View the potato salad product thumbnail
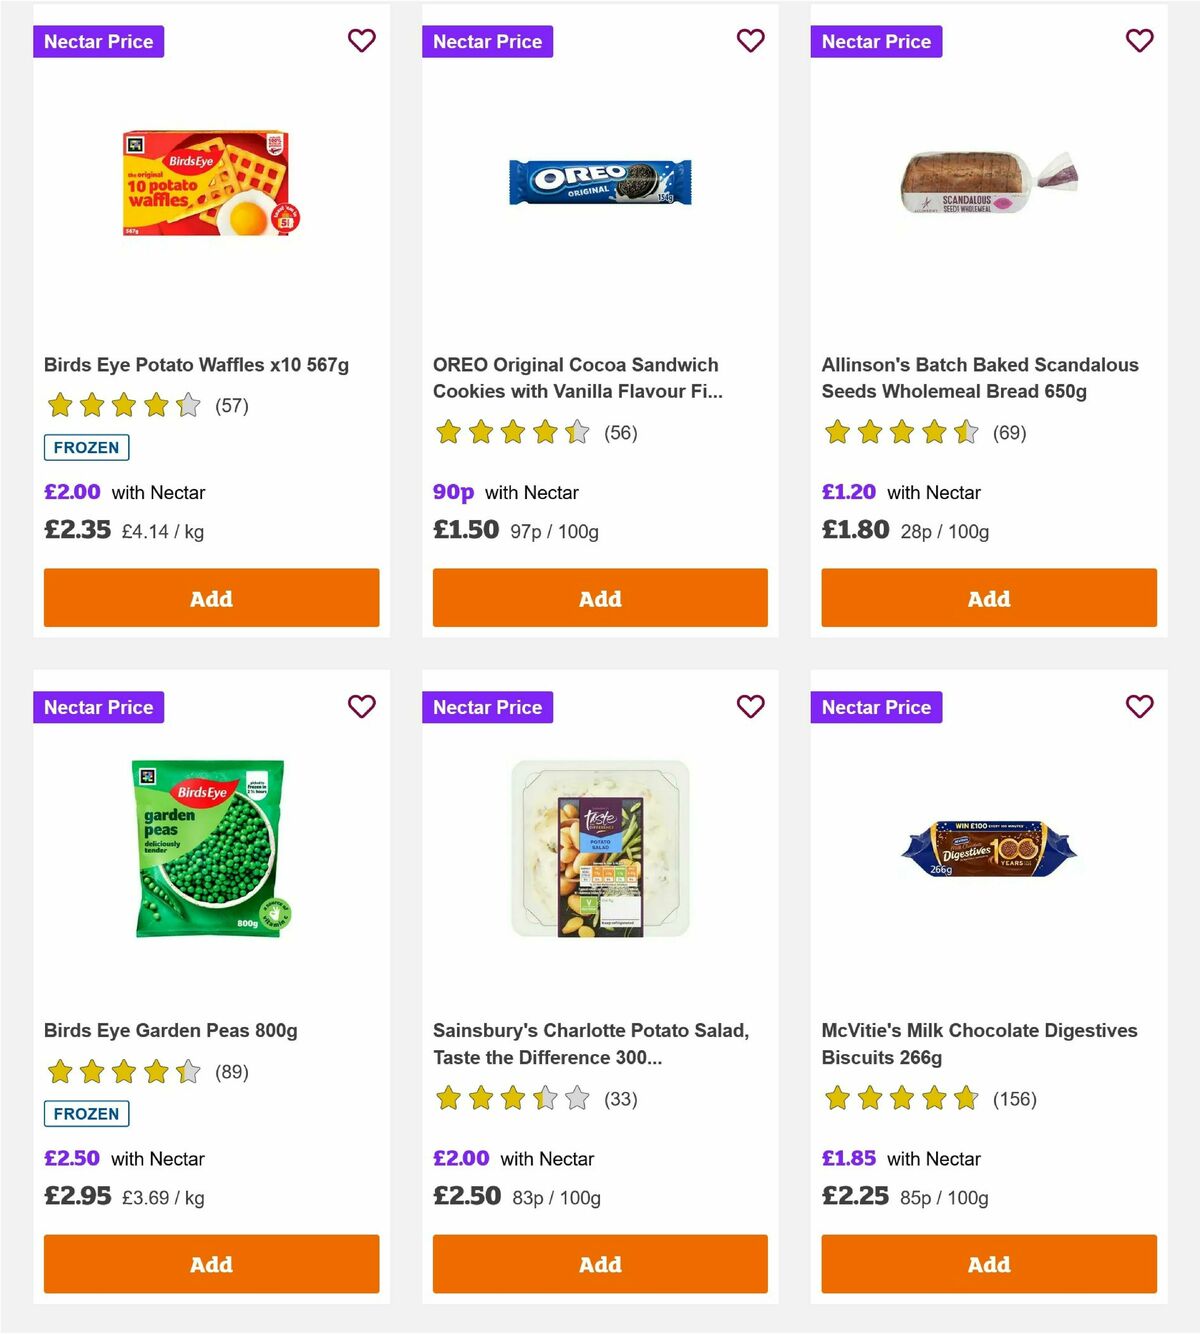Viewport: 1200px width, 1334px height. tap(599, 847)
